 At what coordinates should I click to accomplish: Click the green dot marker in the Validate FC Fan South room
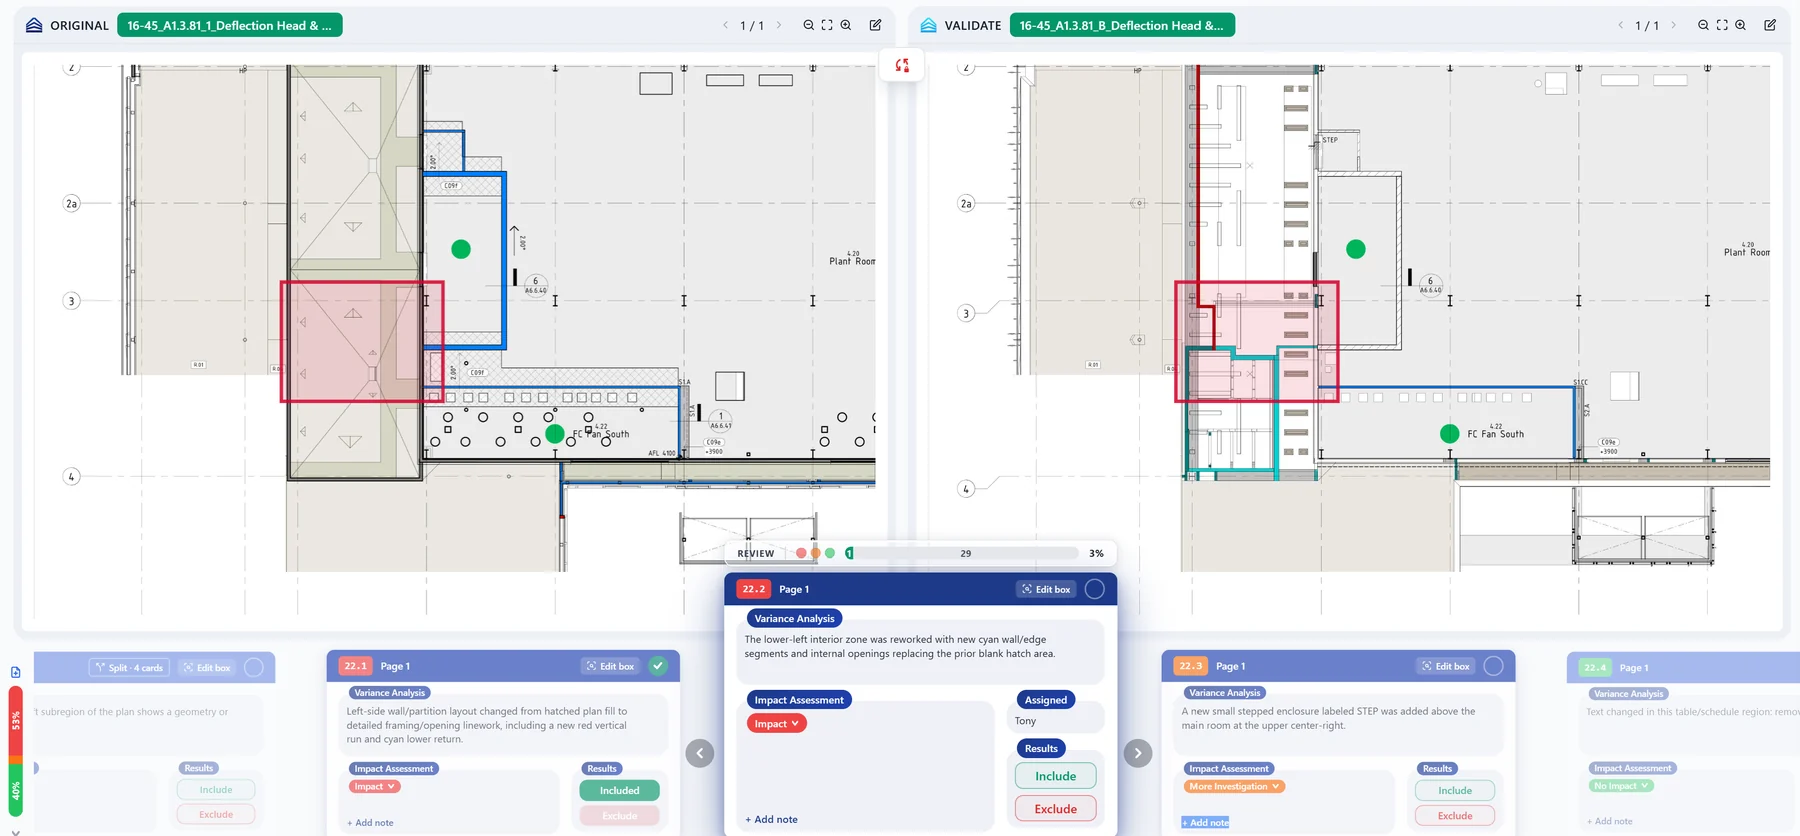pos(1449,434)
